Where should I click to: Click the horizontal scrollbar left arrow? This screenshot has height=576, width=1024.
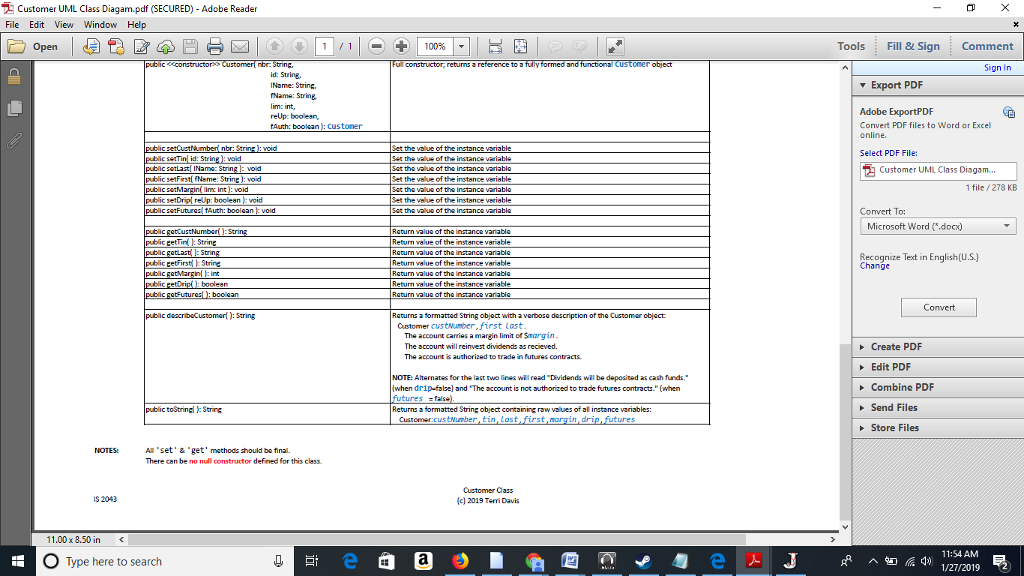click(121, 539)
